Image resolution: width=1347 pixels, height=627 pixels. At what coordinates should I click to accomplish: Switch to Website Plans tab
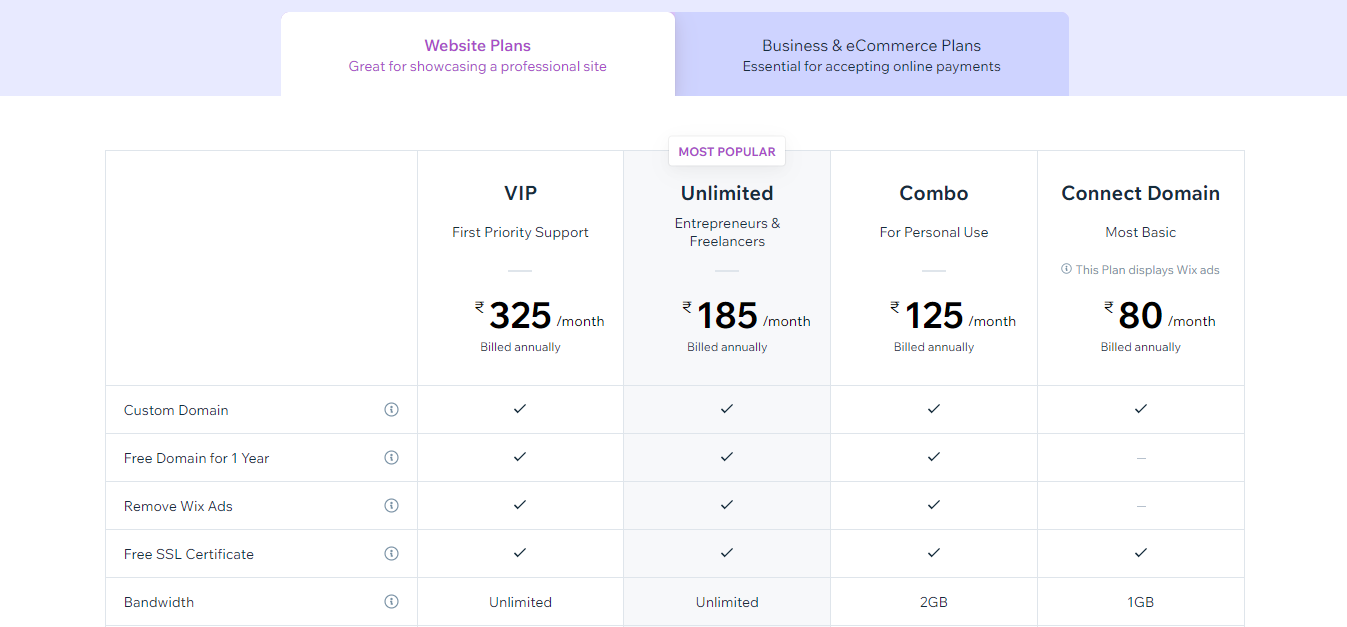point(478,54)
